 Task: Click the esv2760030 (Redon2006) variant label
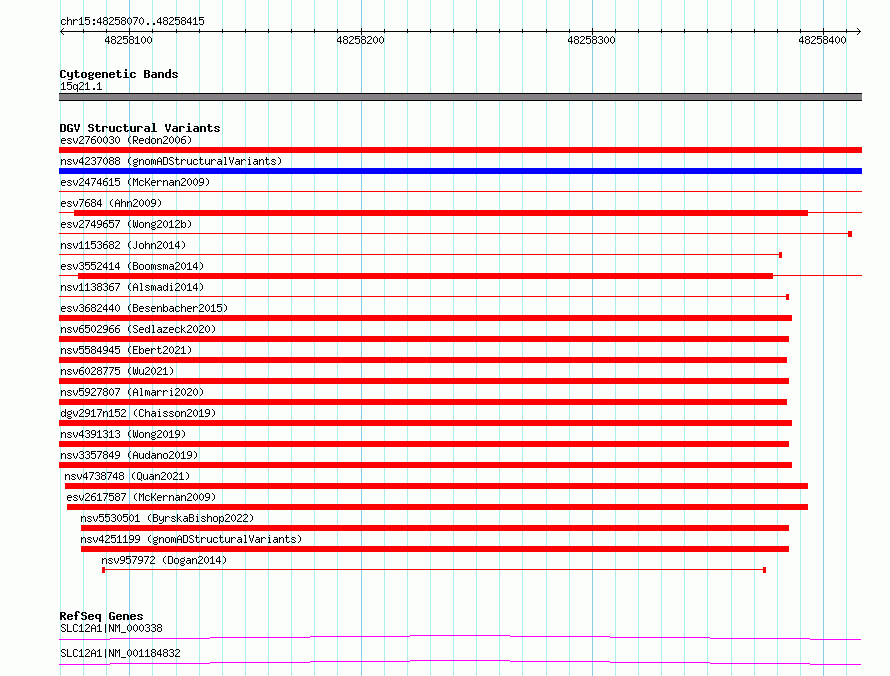(126, 140)
